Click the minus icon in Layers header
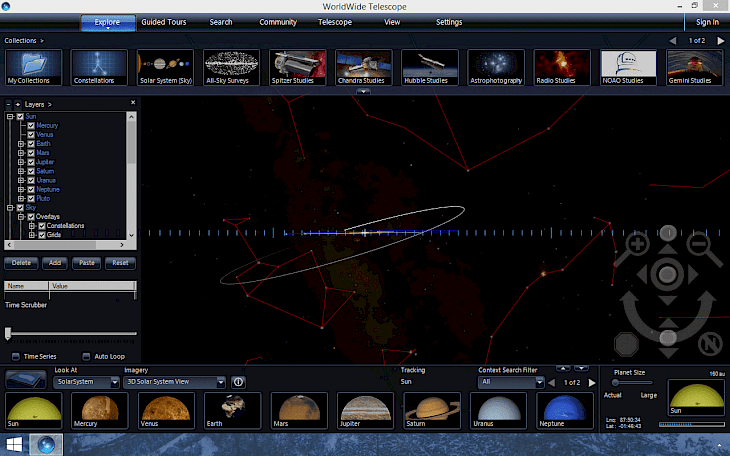Screen dimensions: 730x456 click(x=8, y=104)
